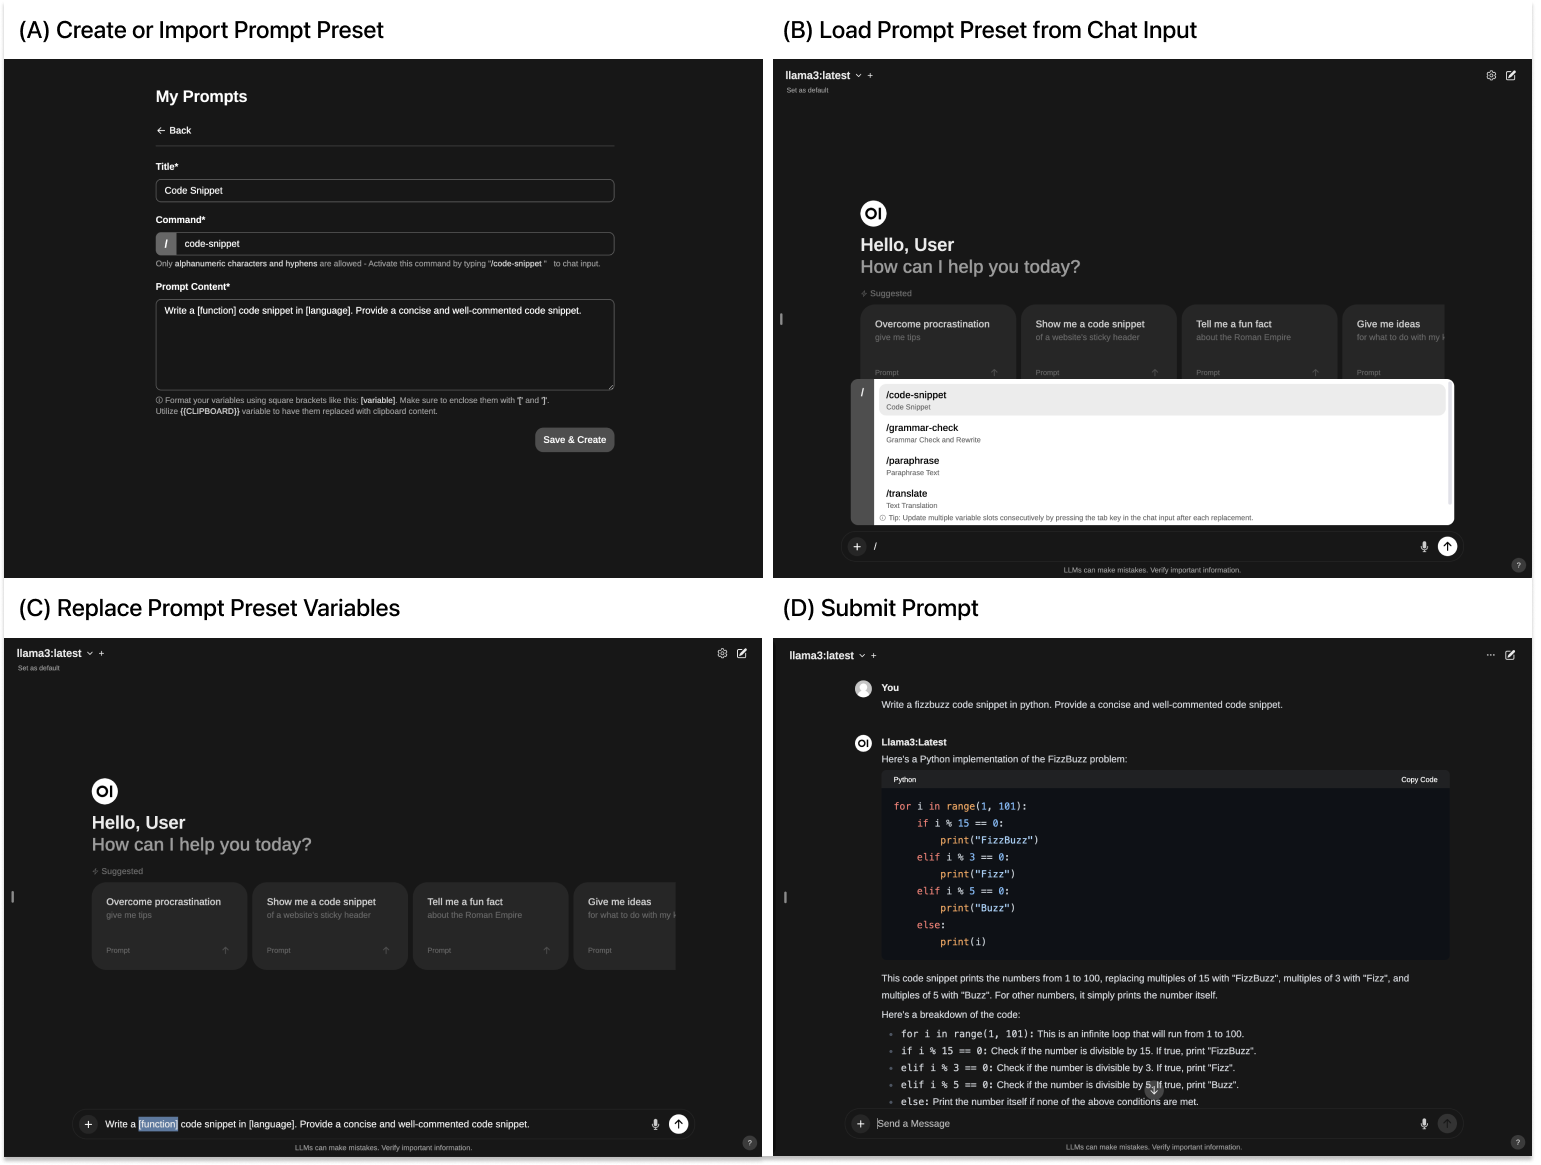Click Copy Code on the Python block
Viewport: 1541px width, 1165px height.
point(1419,780)
